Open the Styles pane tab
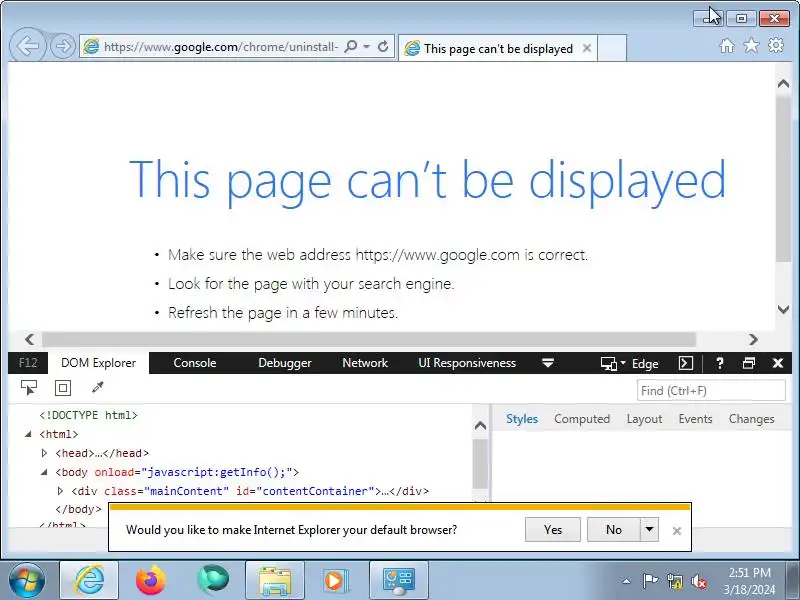 tap(521, 419)
